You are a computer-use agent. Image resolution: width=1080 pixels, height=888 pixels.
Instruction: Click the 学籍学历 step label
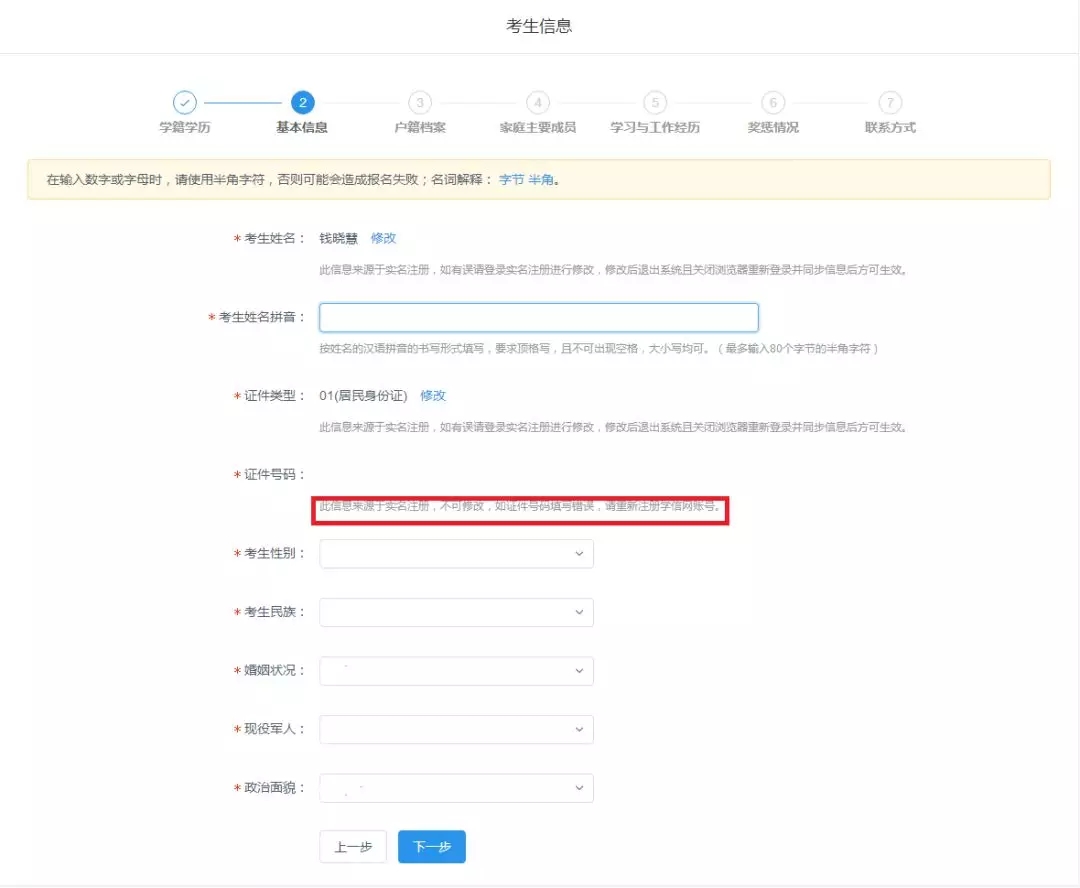pos(185,128)
